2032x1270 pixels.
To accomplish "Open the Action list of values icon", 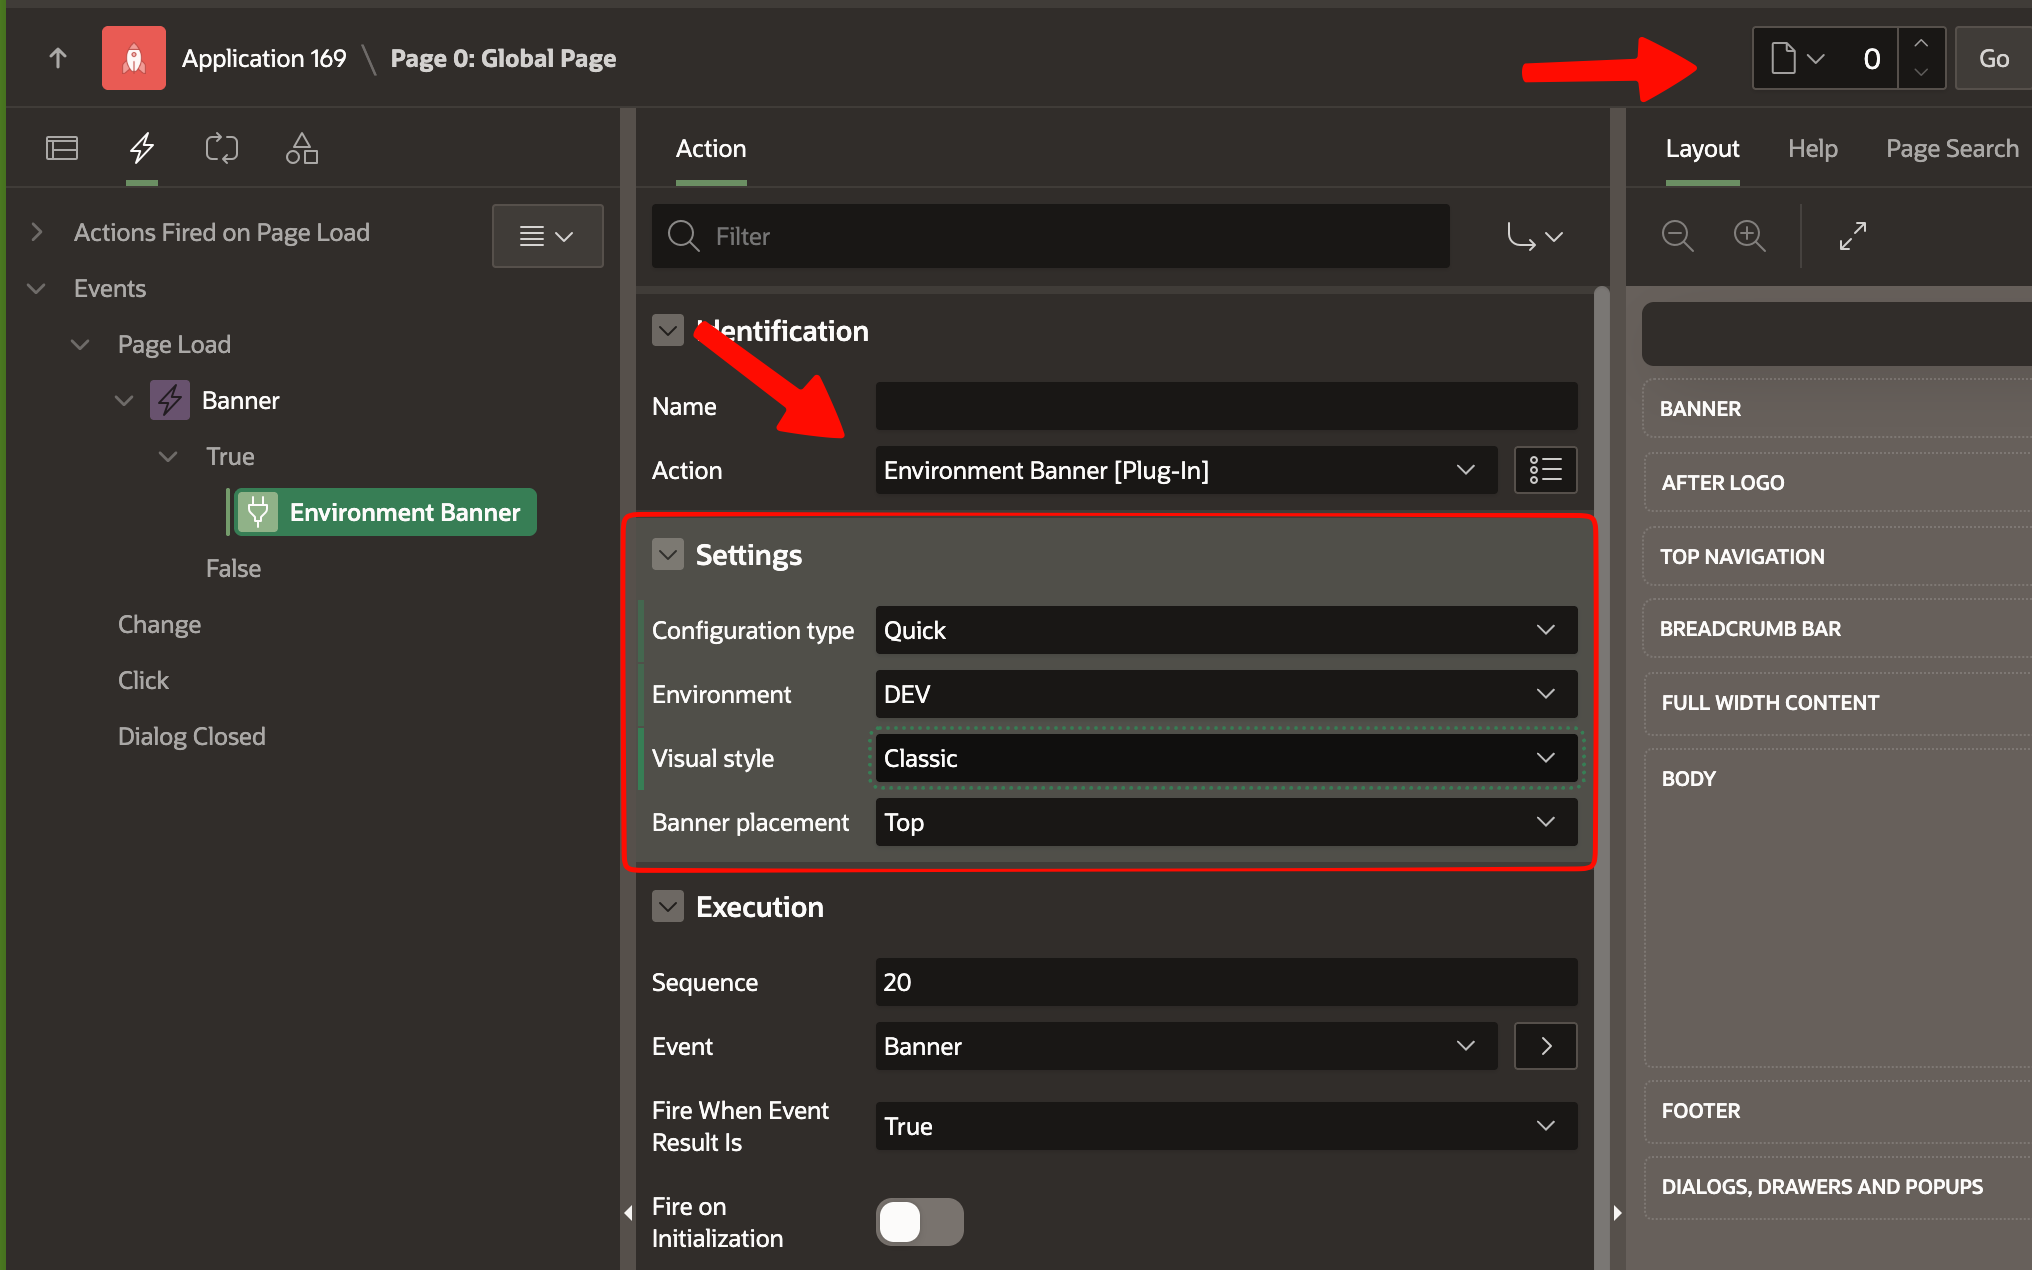I will pyautogui.click(x=1545, y=470).
